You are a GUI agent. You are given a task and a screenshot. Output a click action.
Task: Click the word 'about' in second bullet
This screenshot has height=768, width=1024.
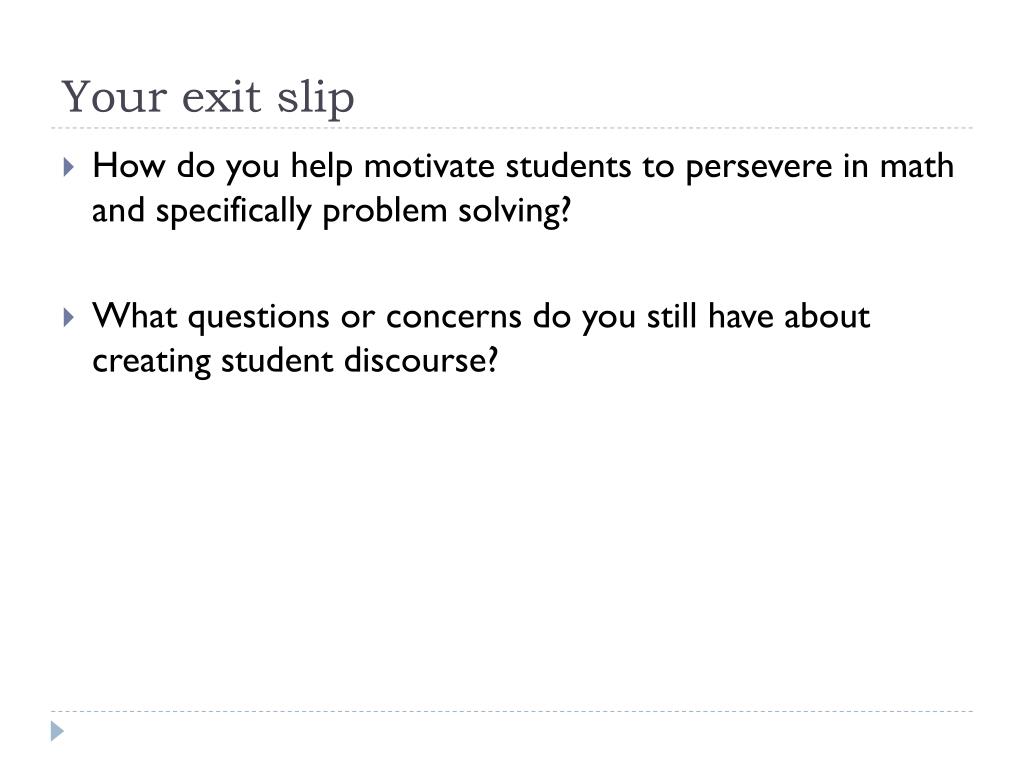click(x=827, y=315)
